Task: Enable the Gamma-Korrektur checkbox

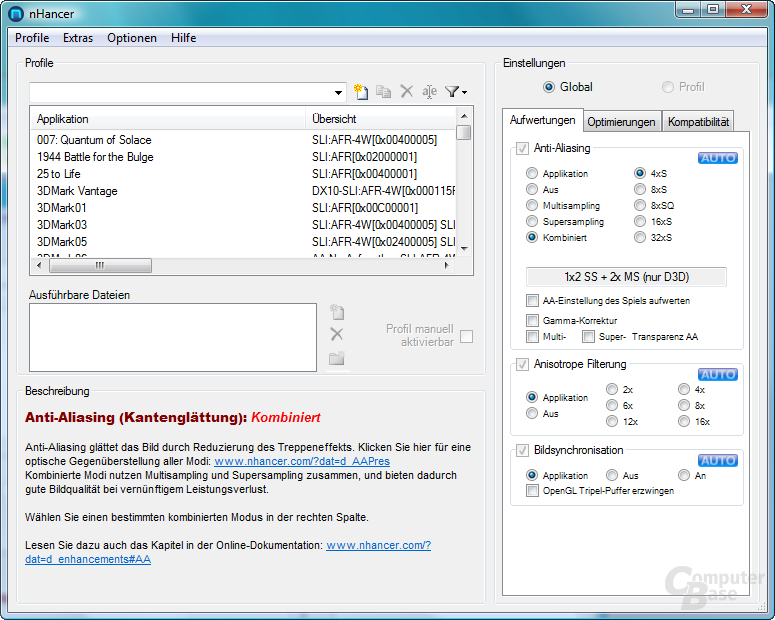Action: coord(532,320)
